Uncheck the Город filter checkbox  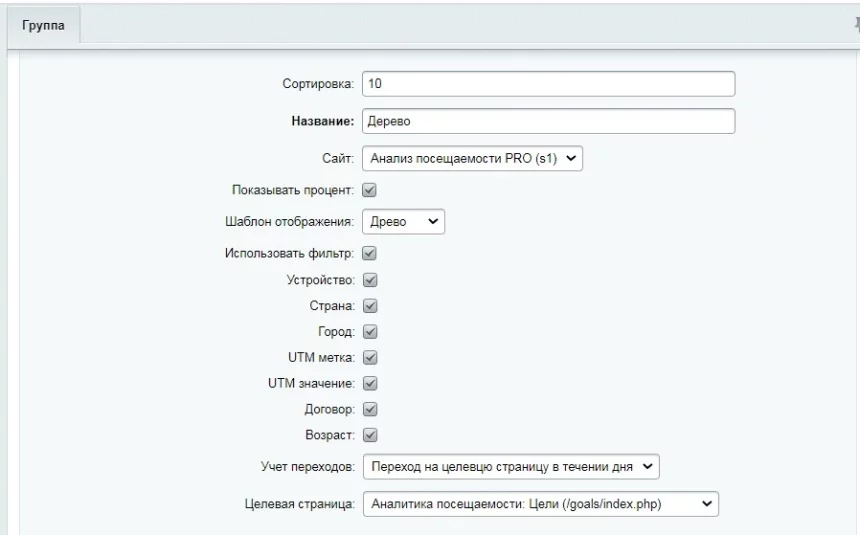coord(369,331)
